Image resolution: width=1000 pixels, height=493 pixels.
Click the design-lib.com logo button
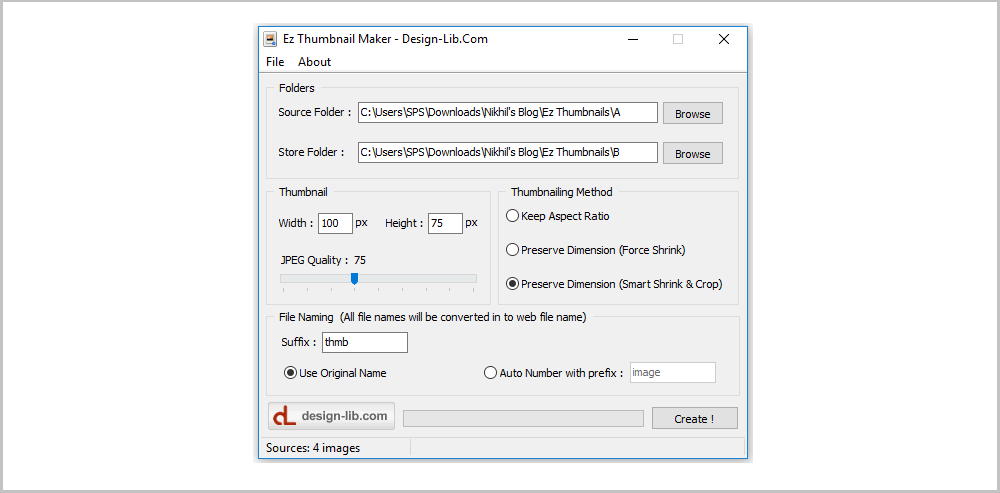click(x=331, y=416)
